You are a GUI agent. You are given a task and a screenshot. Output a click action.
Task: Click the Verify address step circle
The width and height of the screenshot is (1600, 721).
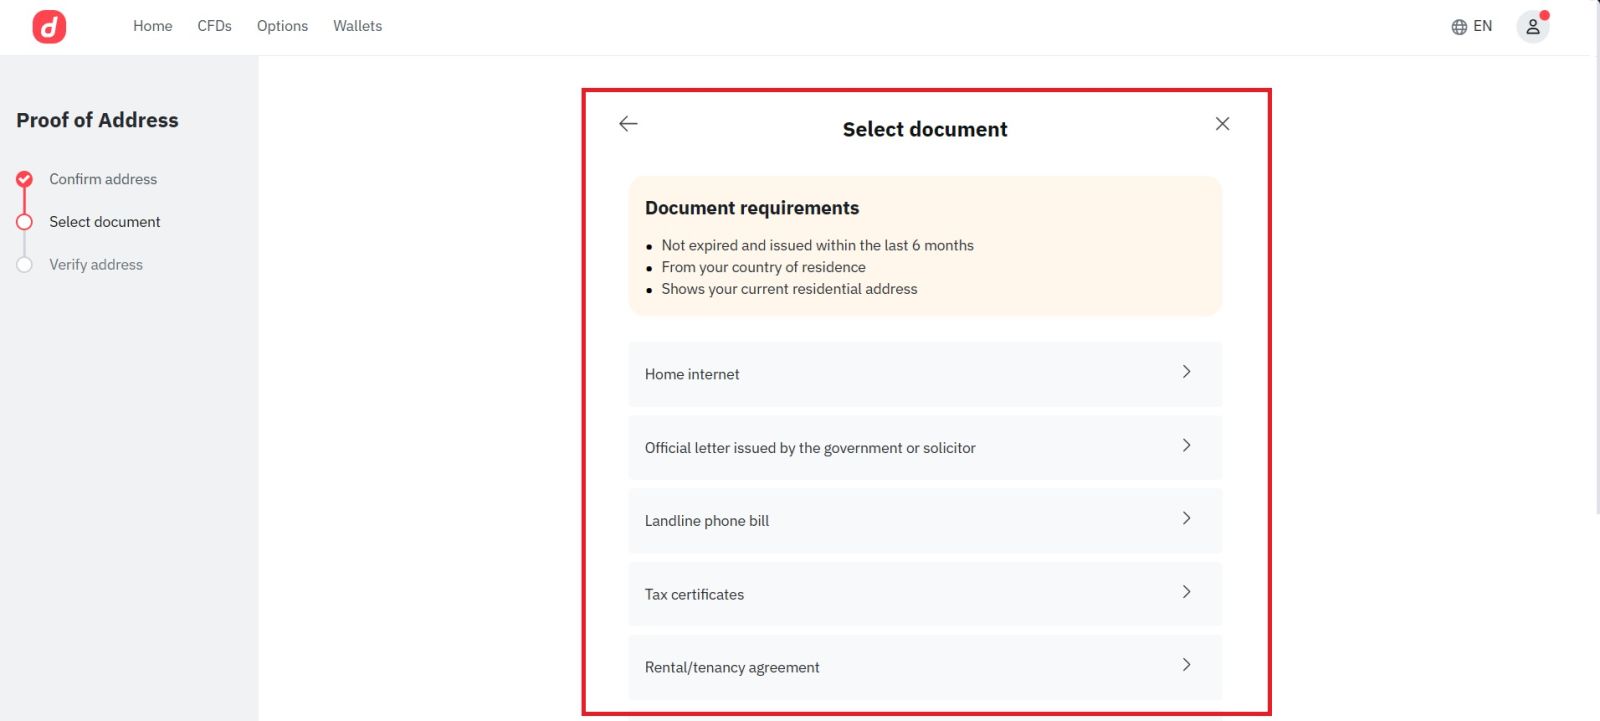(25, 265)
